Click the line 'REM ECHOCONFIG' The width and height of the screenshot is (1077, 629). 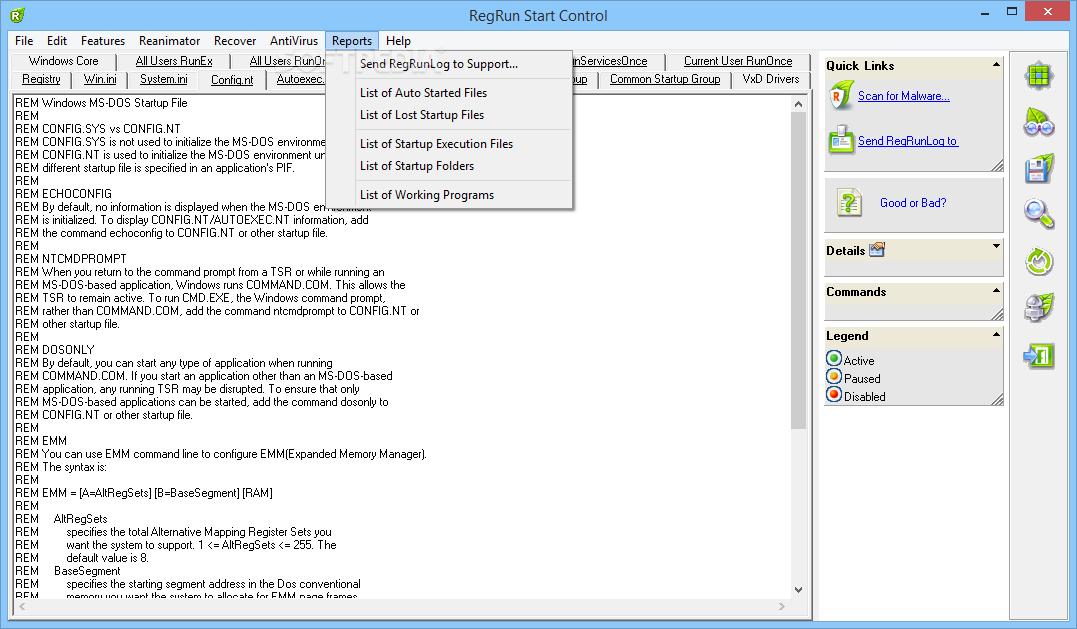pyautogui.click(x=63, y=194)
